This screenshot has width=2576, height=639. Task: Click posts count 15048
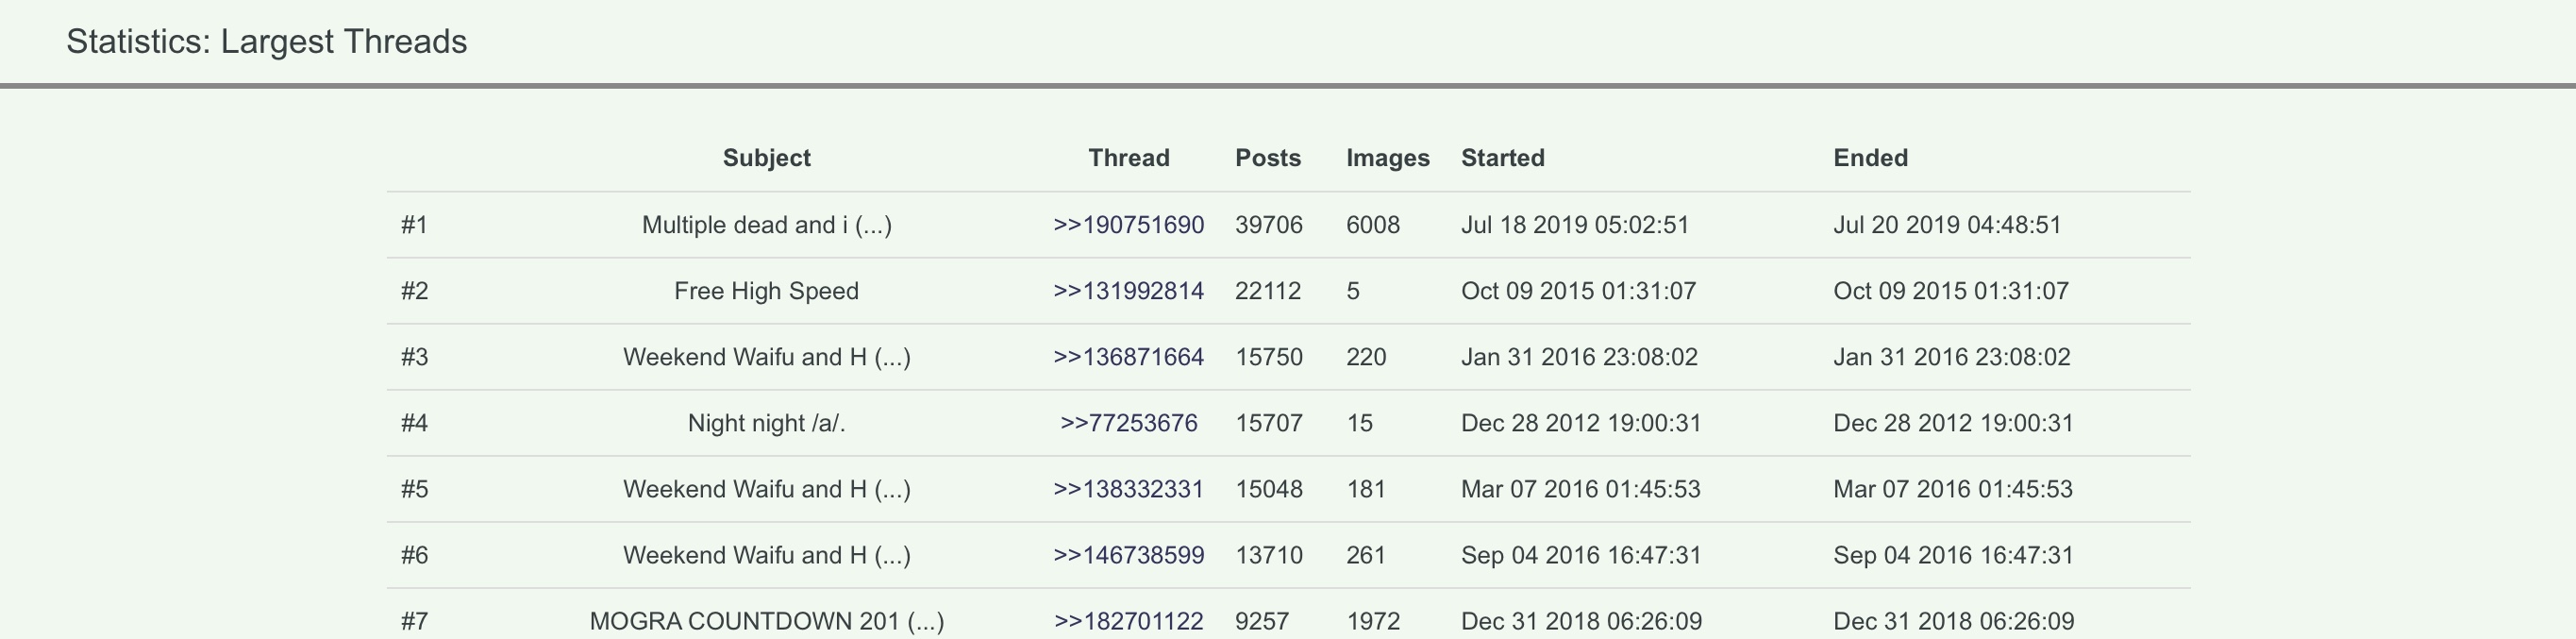point(1269,489)
